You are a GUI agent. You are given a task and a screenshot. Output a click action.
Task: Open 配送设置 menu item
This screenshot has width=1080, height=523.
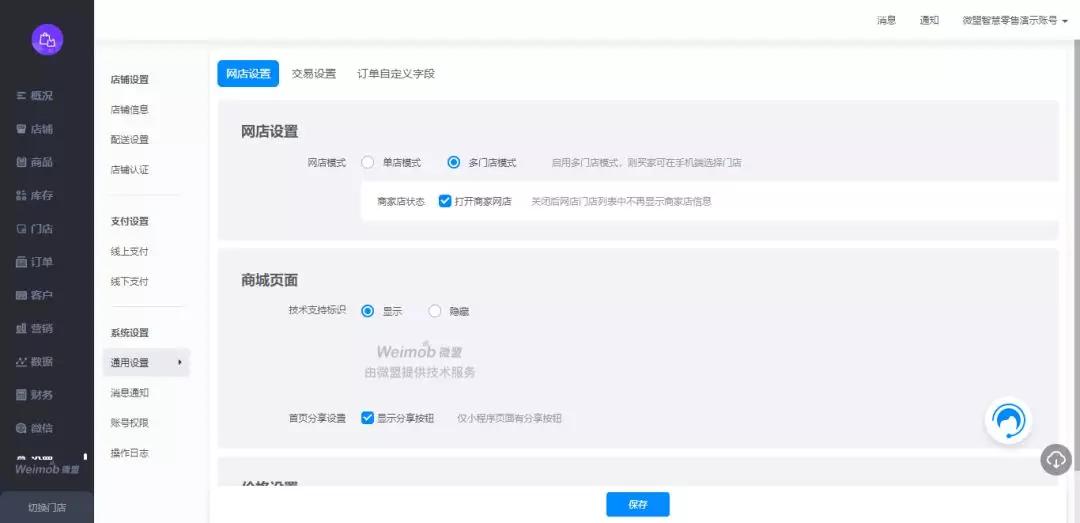coord(129,139)
